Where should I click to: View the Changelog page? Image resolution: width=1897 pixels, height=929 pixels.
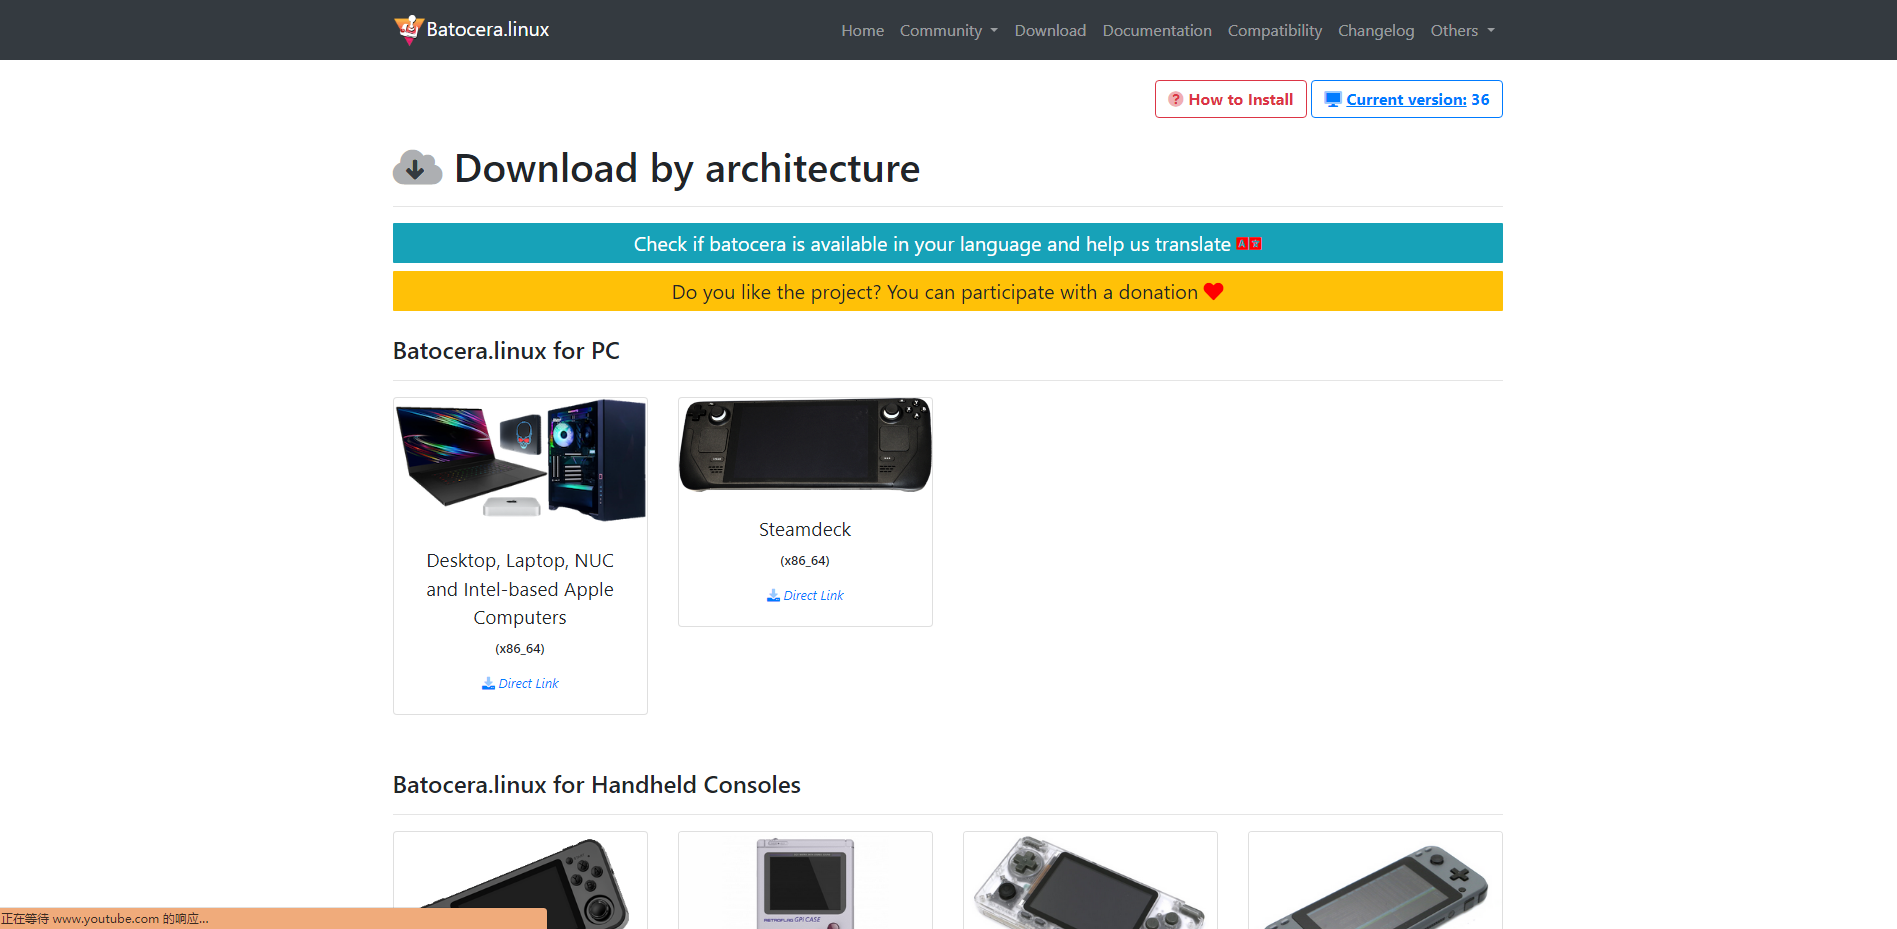click(1376, 30)
